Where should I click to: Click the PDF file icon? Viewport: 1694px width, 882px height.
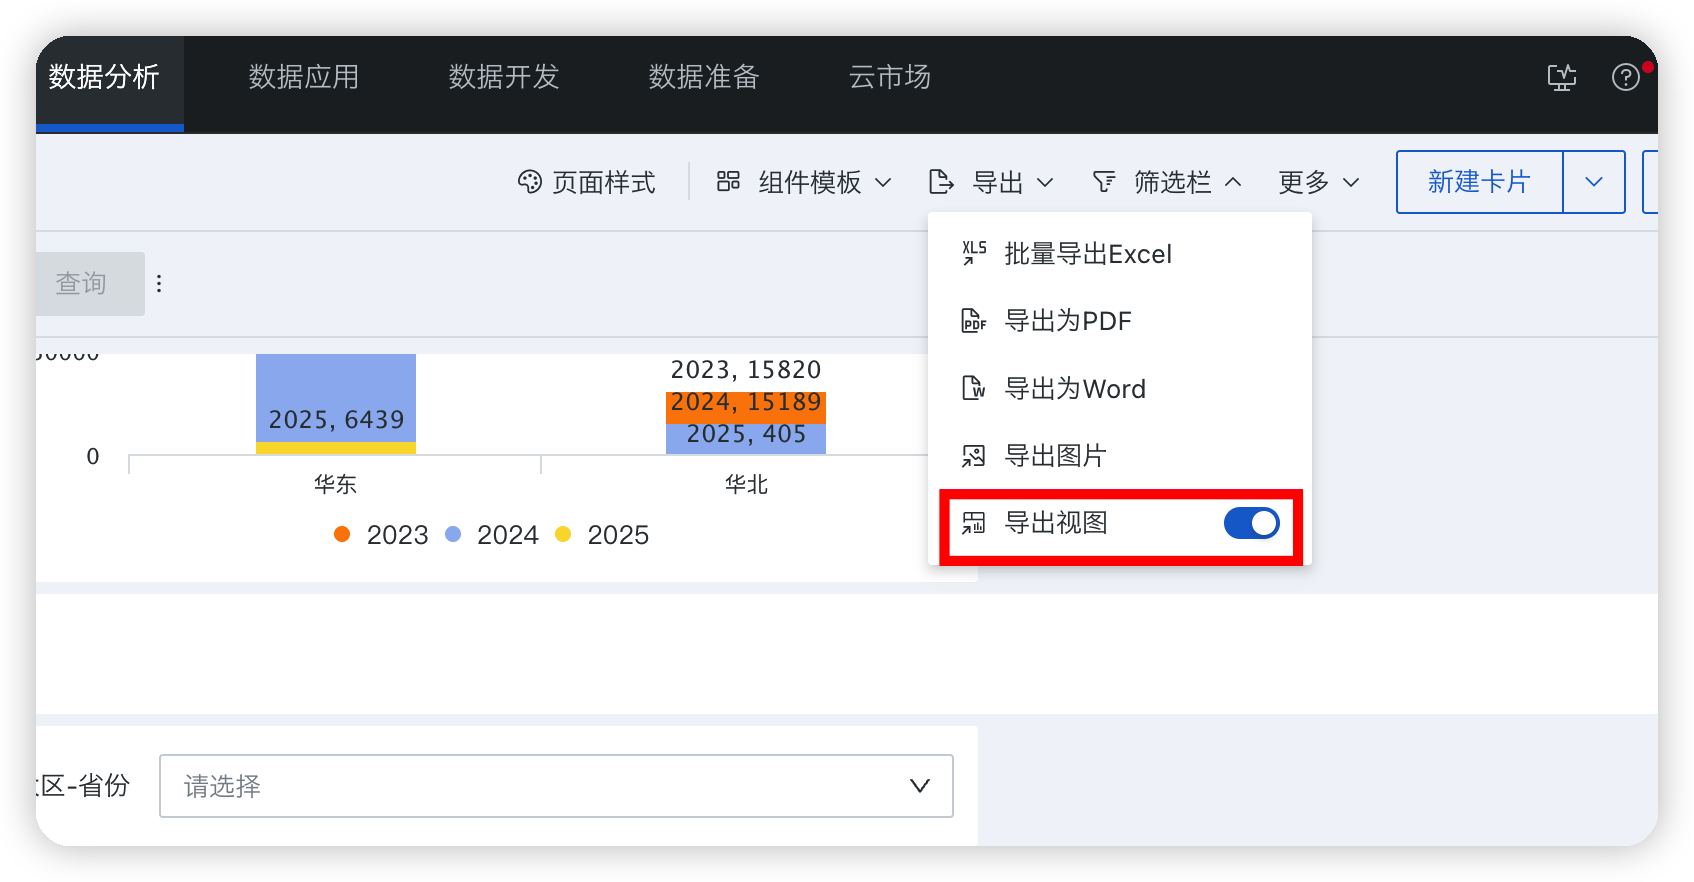(x=974, y=321)
